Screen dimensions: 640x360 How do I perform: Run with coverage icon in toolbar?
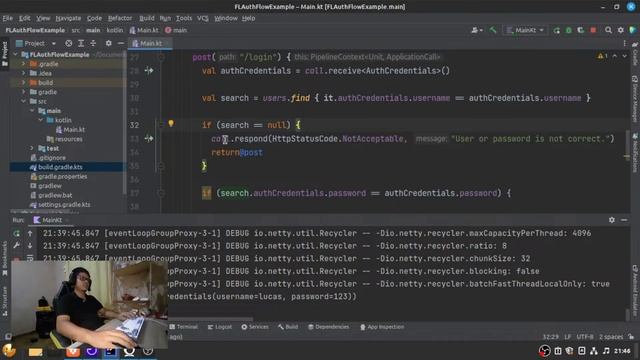(580, 30)
